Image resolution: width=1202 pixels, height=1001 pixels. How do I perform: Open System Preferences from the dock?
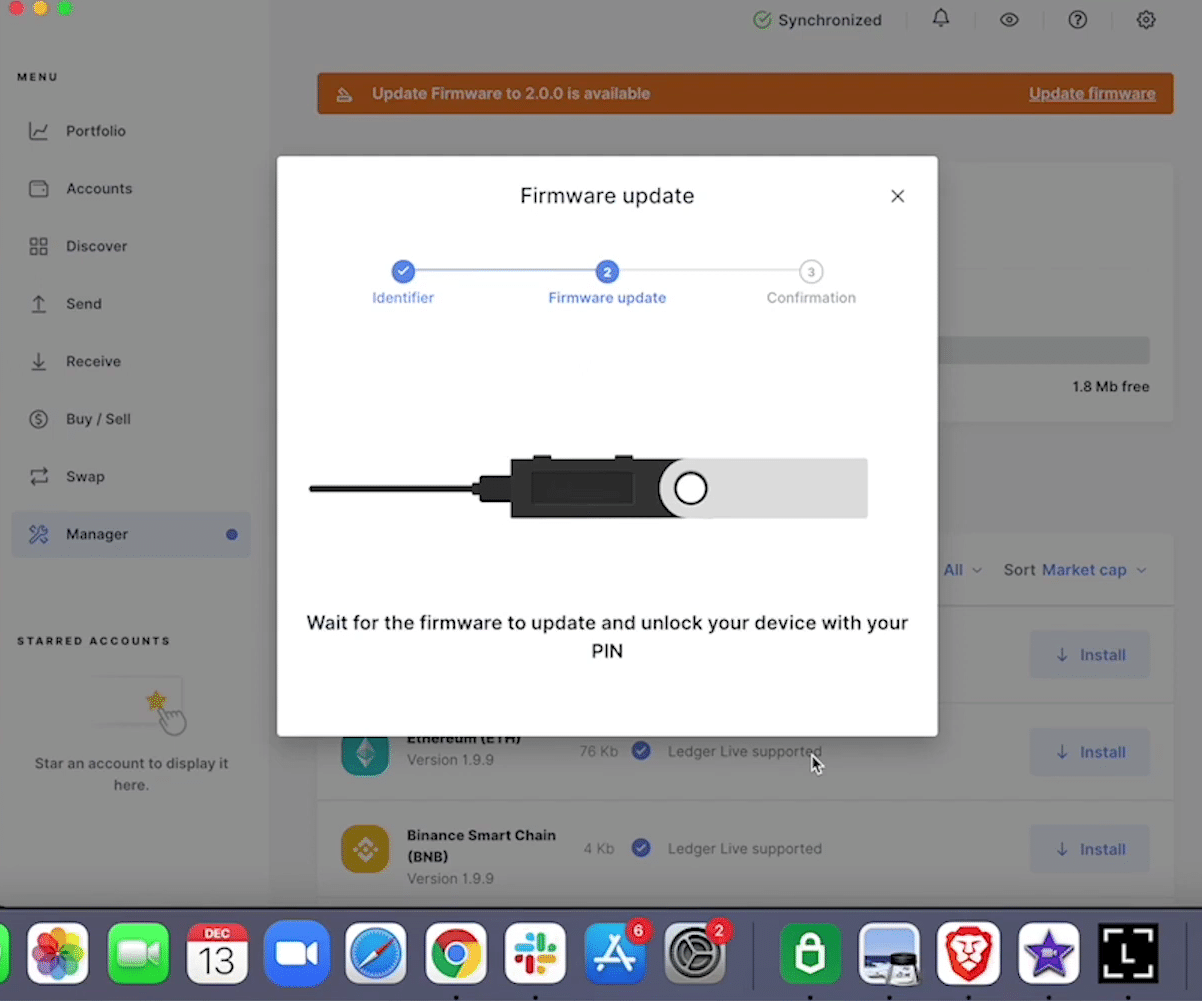[x=695, y=954]
